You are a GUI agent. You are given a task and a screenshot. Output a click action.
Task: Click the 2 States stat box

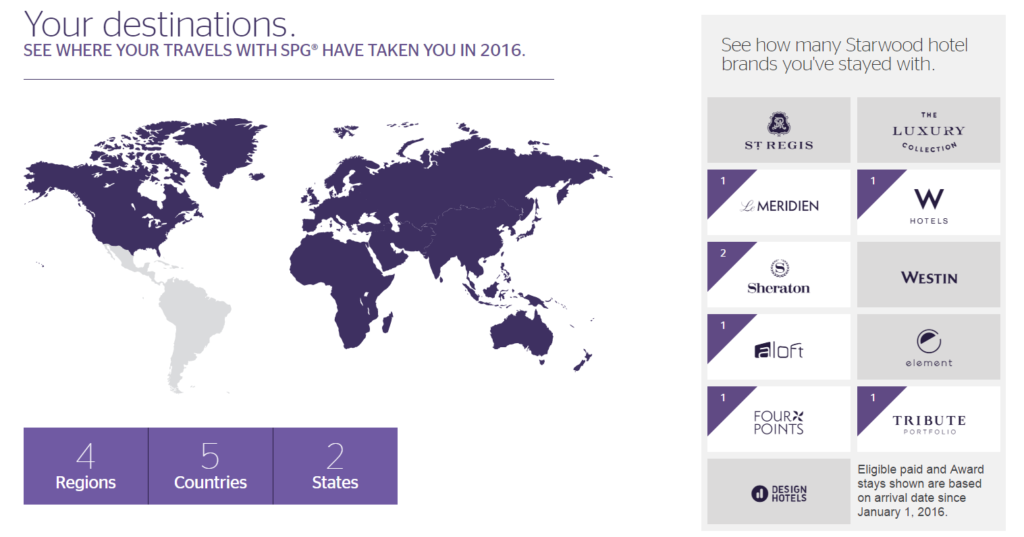coord(335,466)
